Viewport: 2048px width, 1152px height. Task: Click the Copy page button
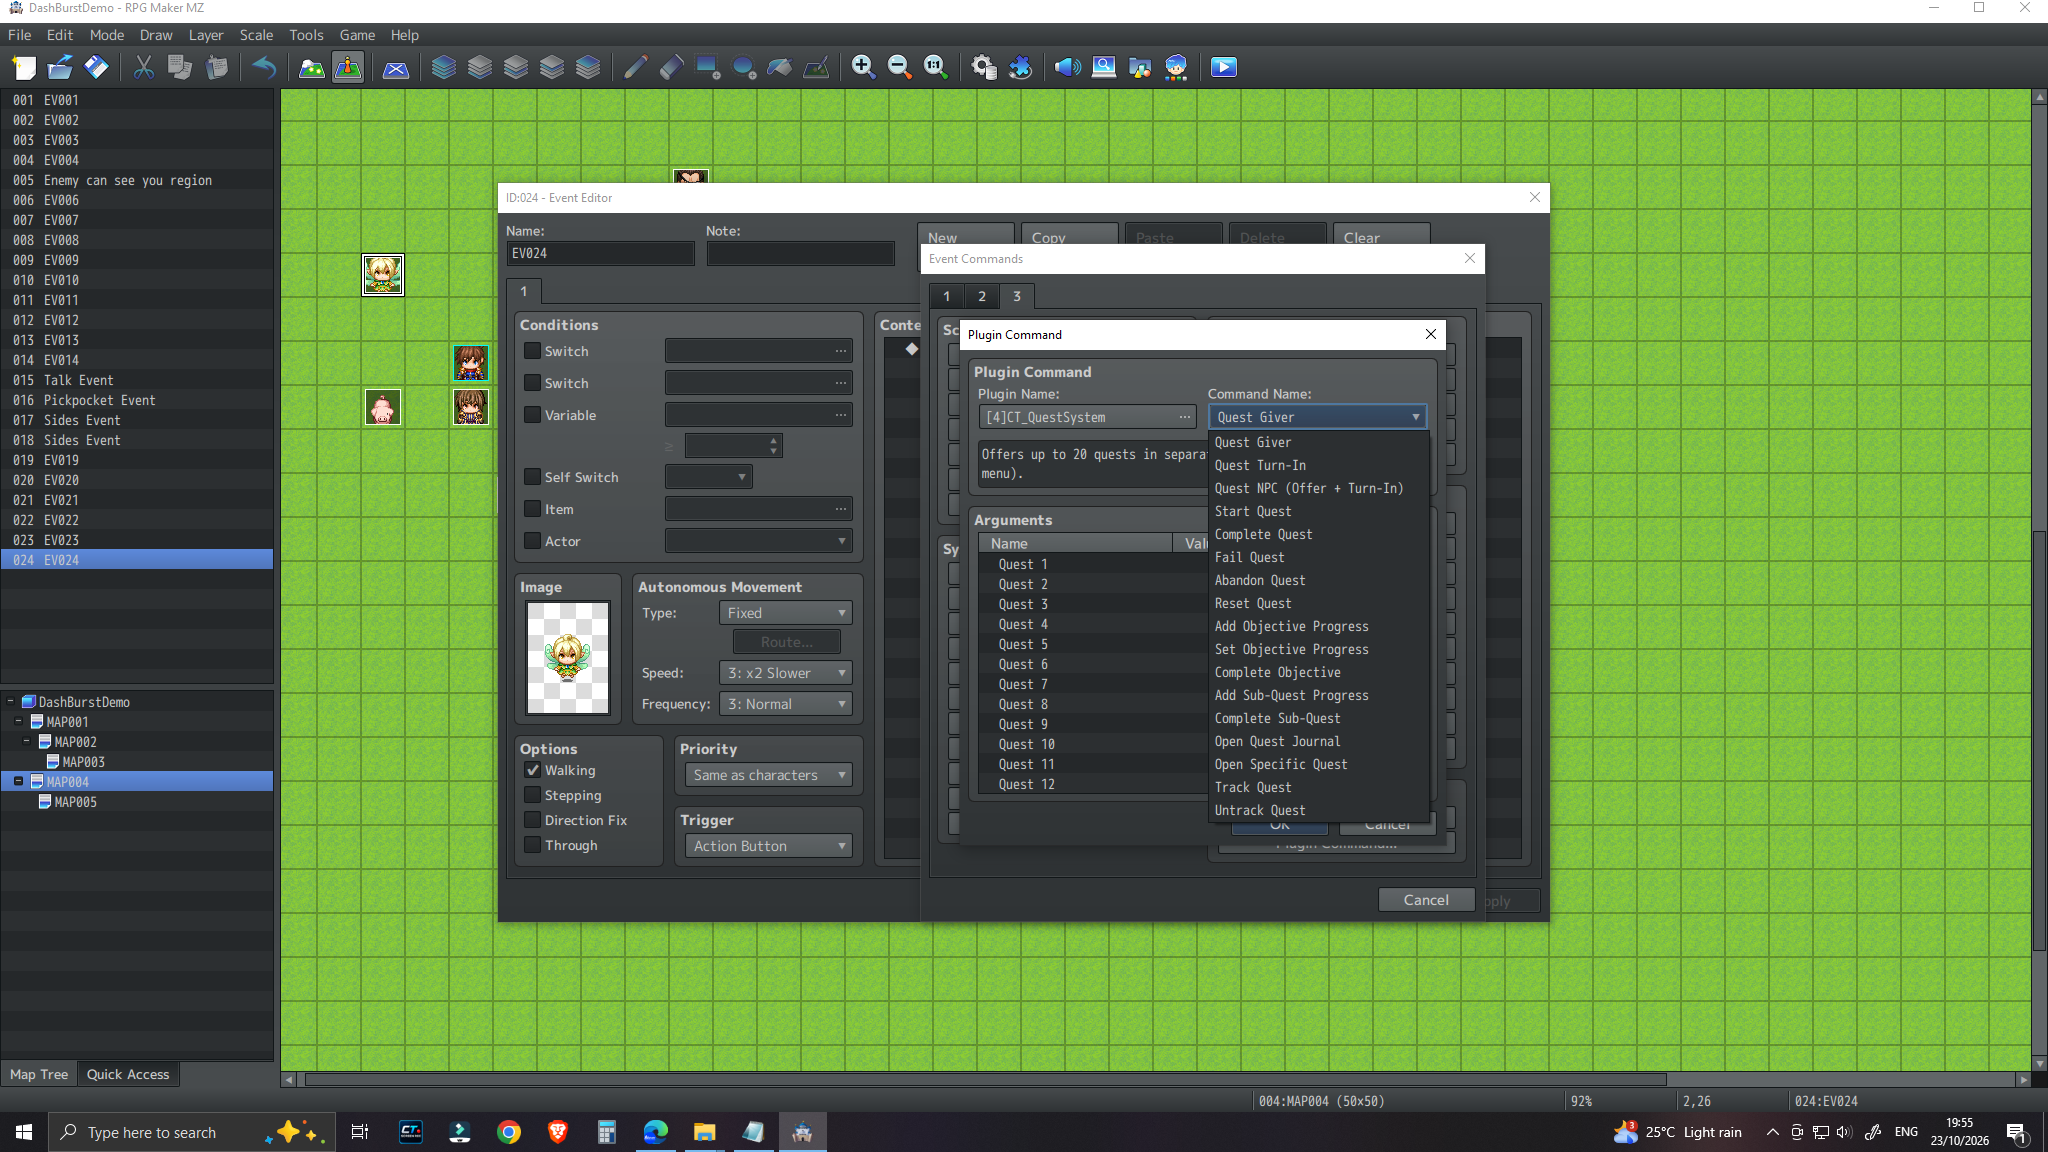pos(1069,235)
